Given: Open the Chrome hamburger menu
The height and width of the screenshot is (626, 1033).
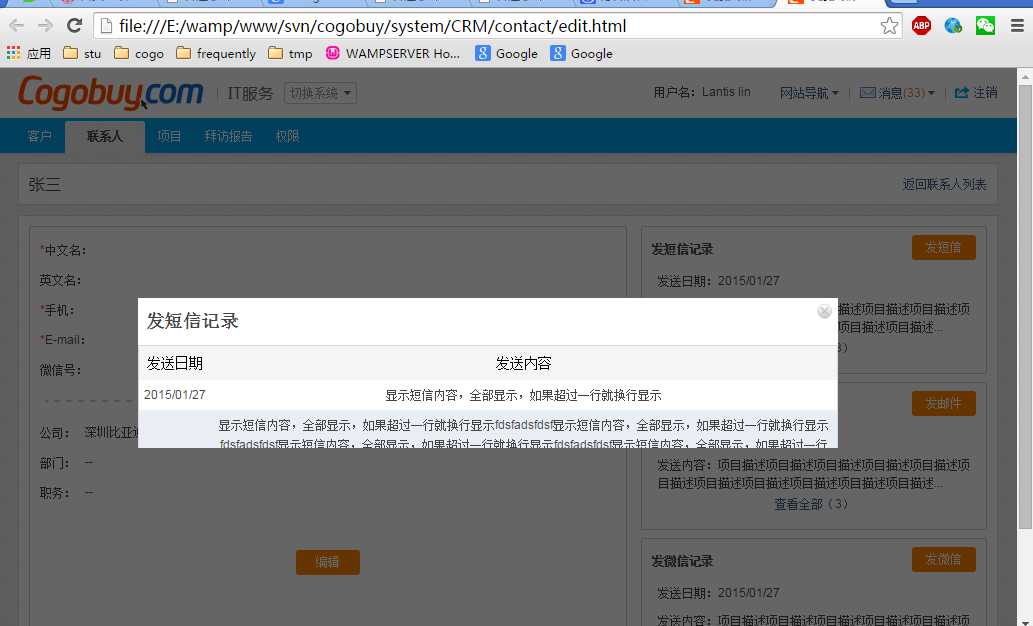Looking at the screenshot, I should [x=1017, y=26].
